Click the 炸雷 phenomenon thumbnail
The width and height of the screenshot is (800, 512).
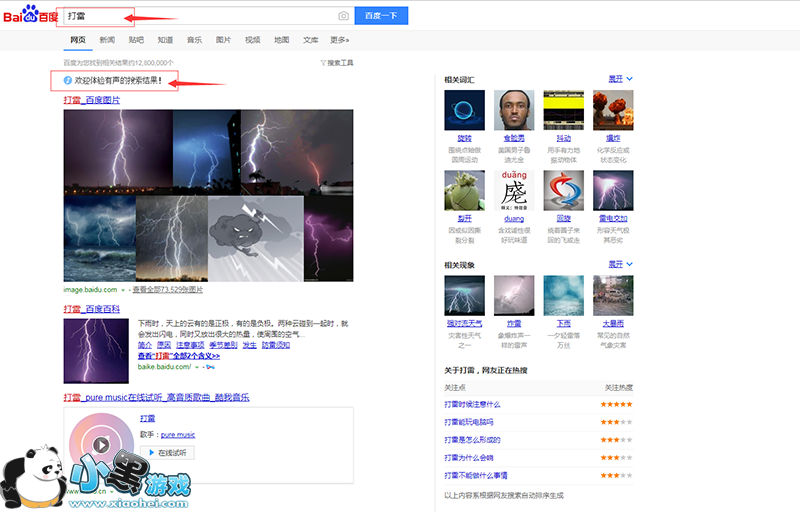coord(514,296)
